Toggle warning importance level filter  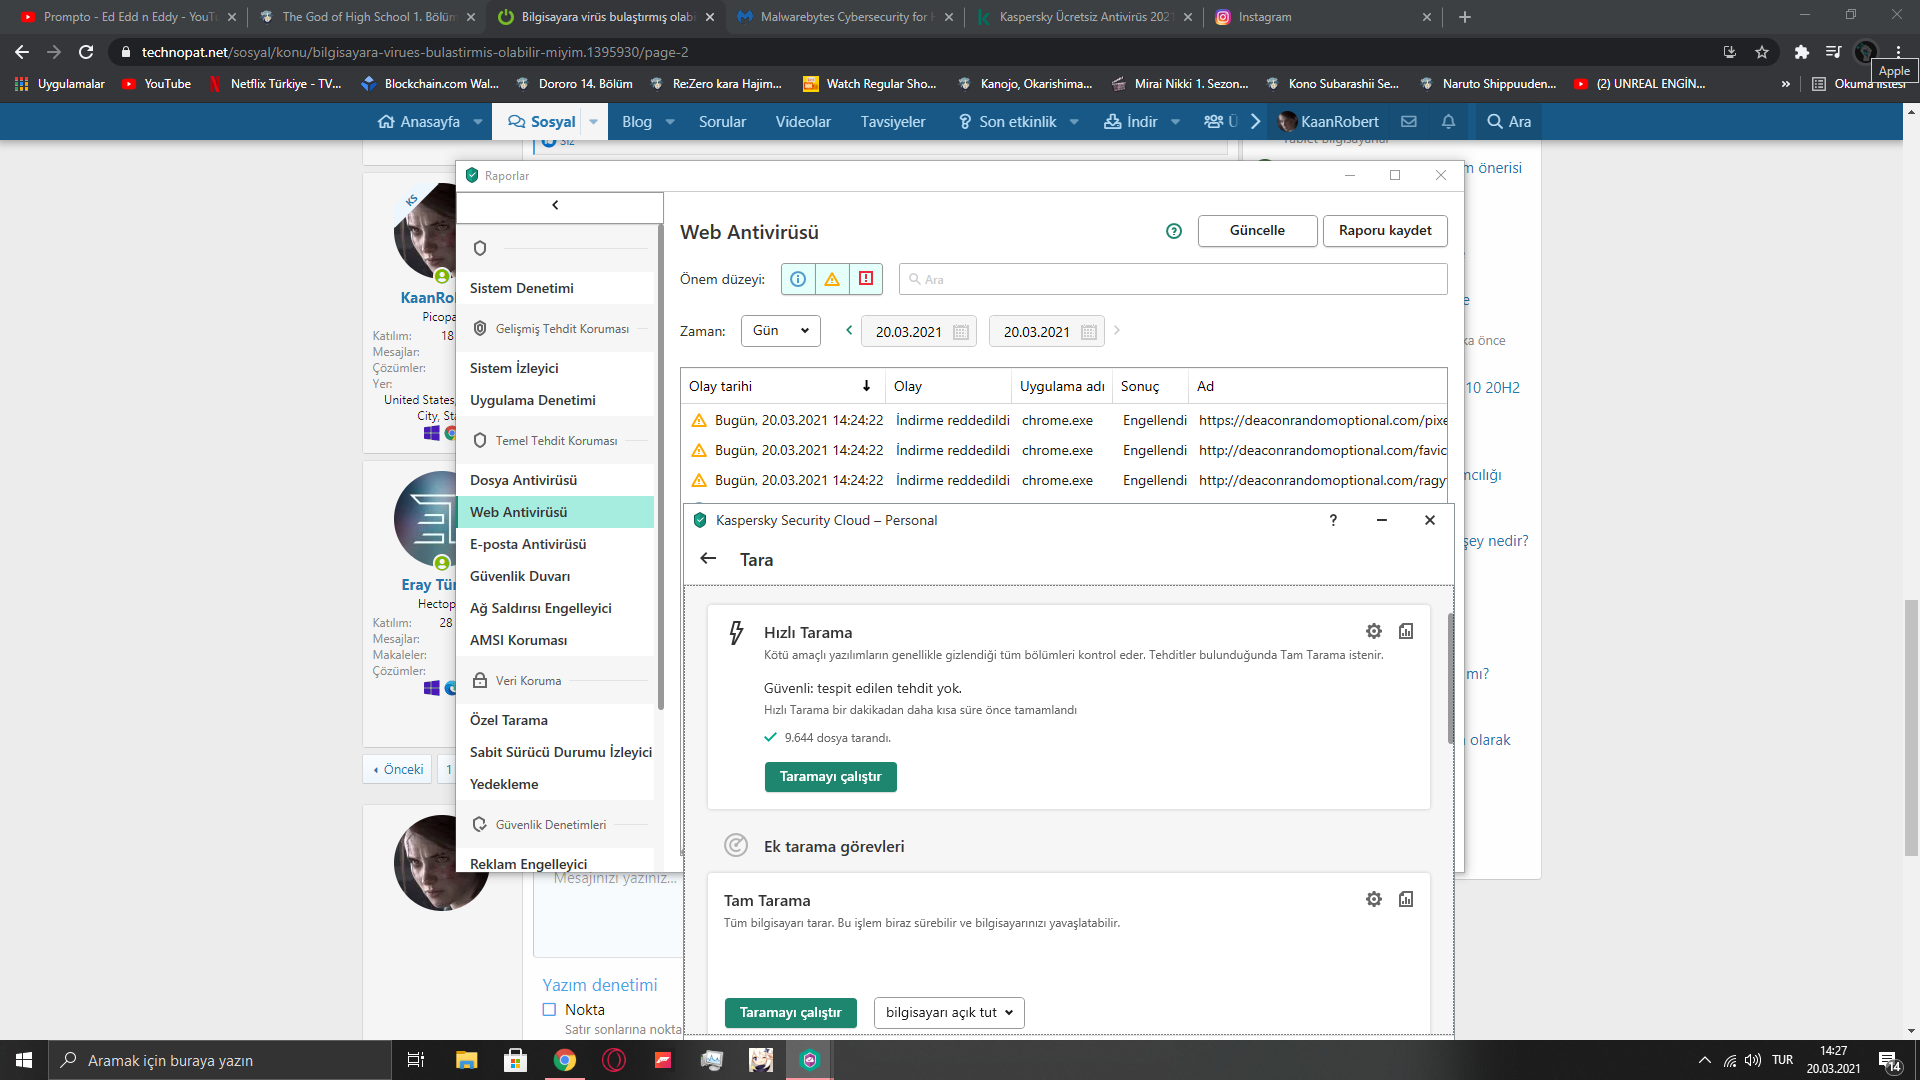(832, 279)
